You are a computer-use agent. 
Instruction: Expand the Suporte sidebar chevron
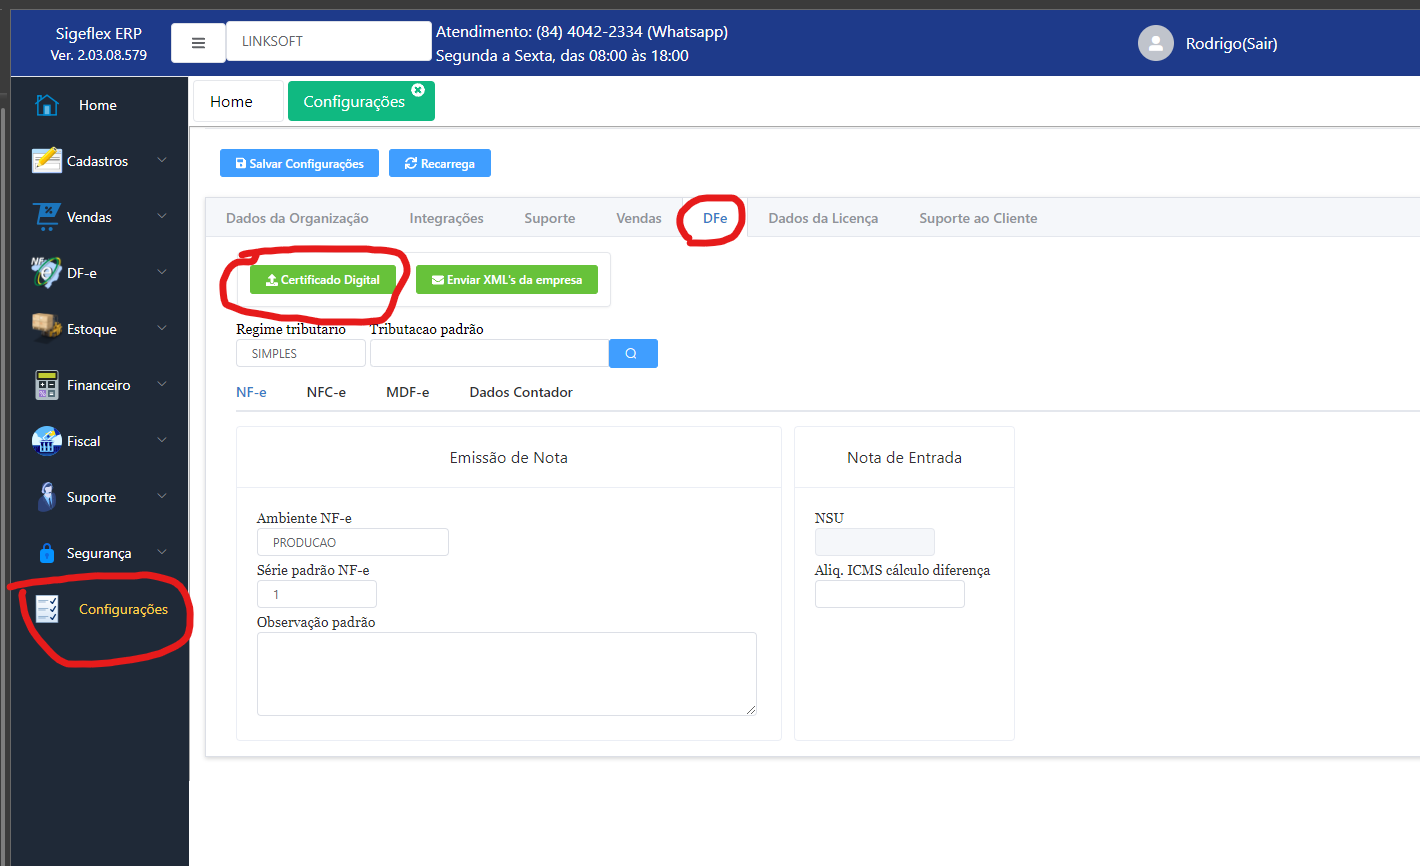[x=162, y=496]
